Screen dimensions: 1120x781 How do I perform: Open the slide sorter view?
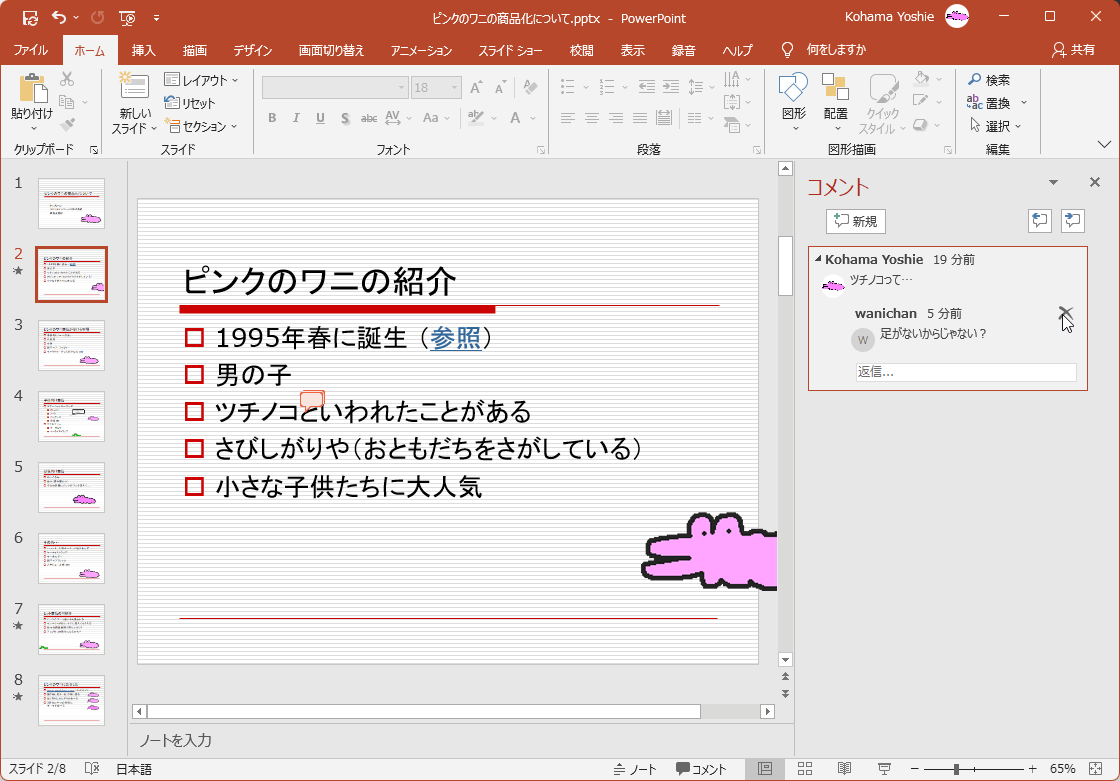pyautogui.click(x=805, y=769)
